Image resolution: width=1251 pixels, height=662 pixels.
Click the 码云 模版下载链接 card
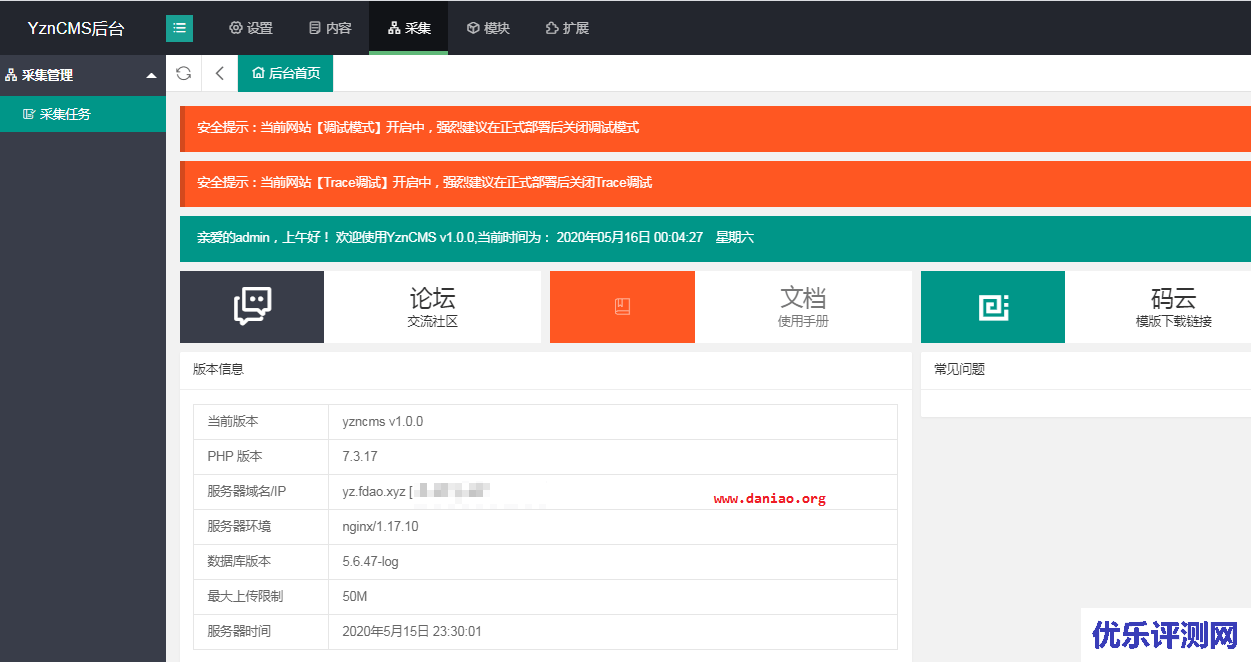click(x=1173, y=306)
